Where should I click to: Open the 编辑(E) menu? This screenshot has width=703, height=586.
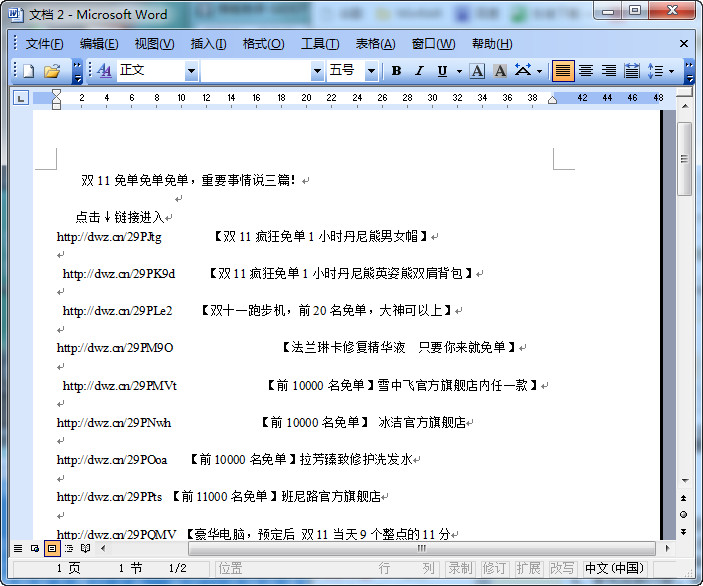99,44
